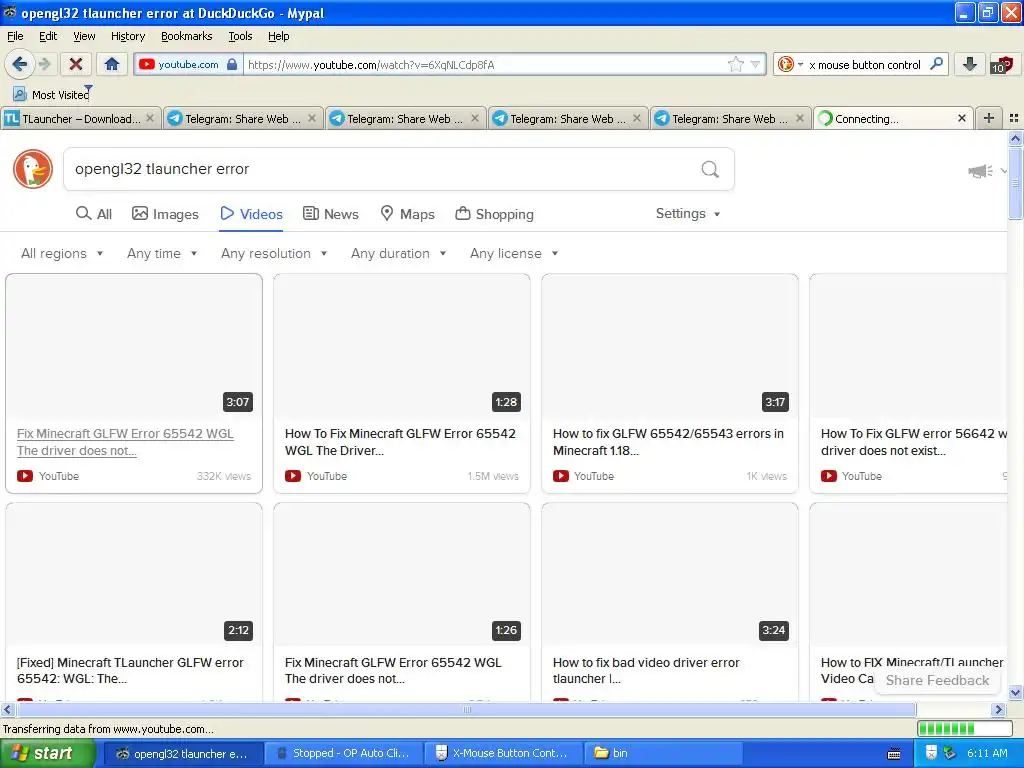The image size is (1024, 768).
Task: Open the list all tabs grid button
Action: (1014, 118)
